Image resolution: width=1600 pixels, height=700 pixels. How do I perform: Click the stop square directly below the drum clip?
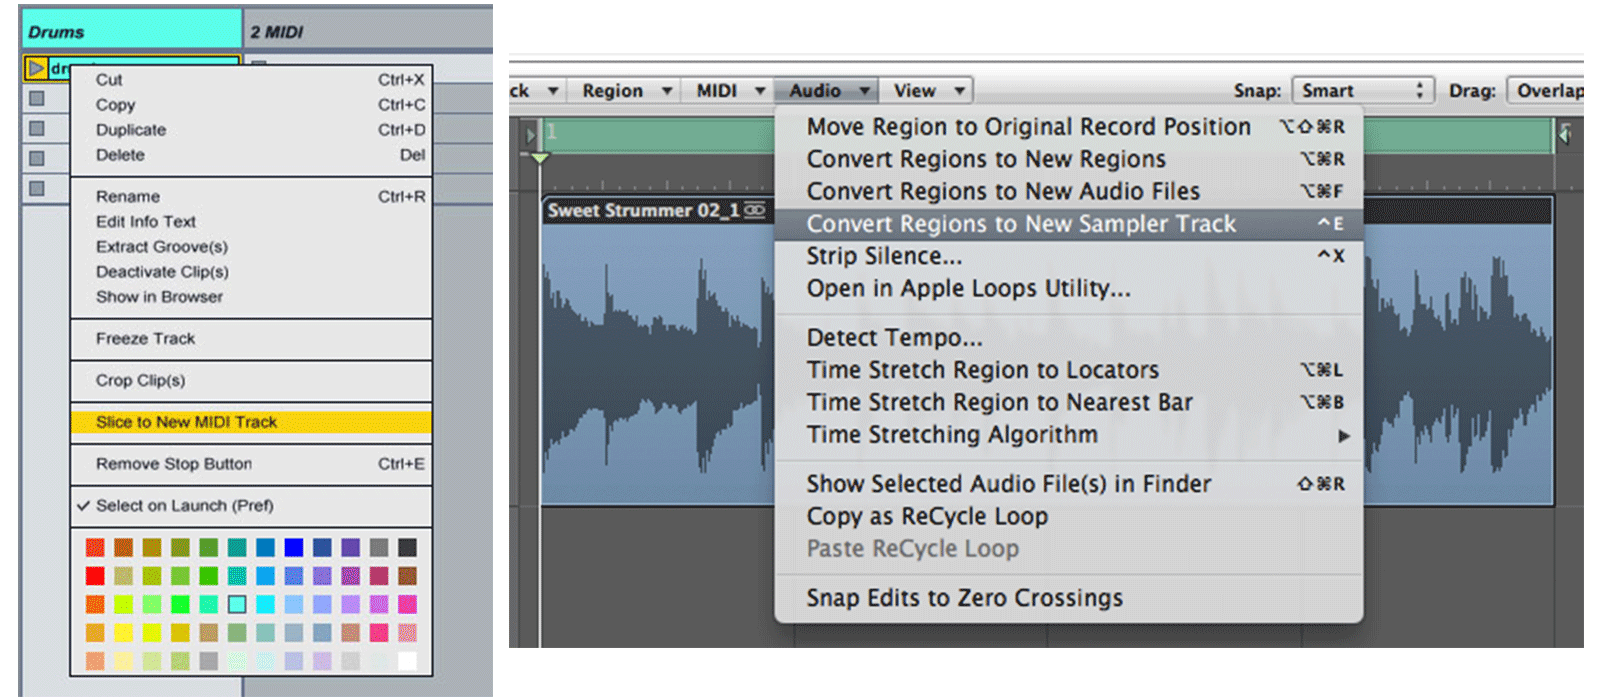point(37,99)
